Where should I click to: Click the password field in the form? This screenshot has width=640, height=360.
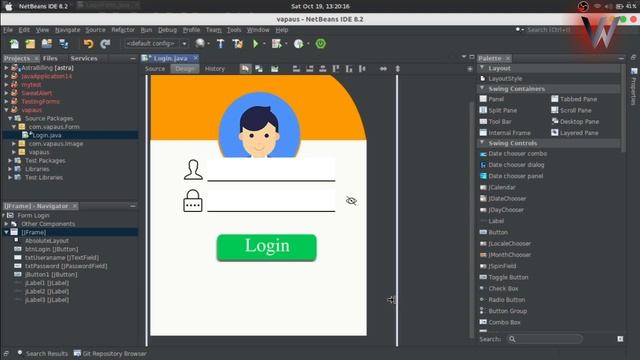point(271,200)
